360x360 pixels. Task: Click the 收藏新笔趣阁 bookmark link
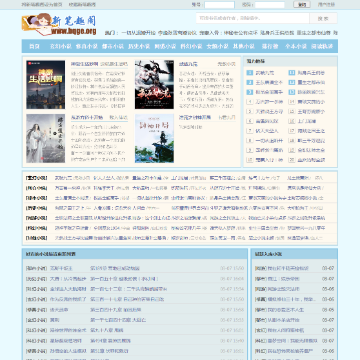82,5
